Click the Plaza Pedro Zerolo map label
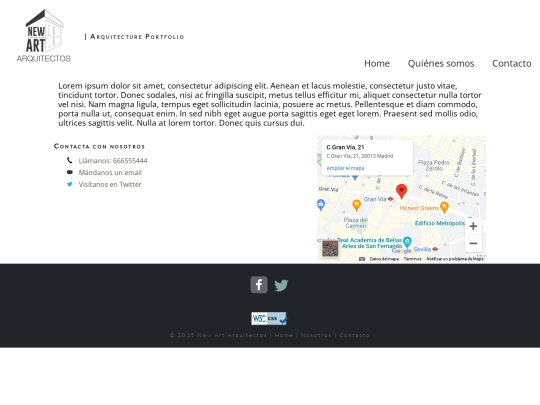Screen dimensions: 540x405 pyautogui.click(x=434, y=165)
